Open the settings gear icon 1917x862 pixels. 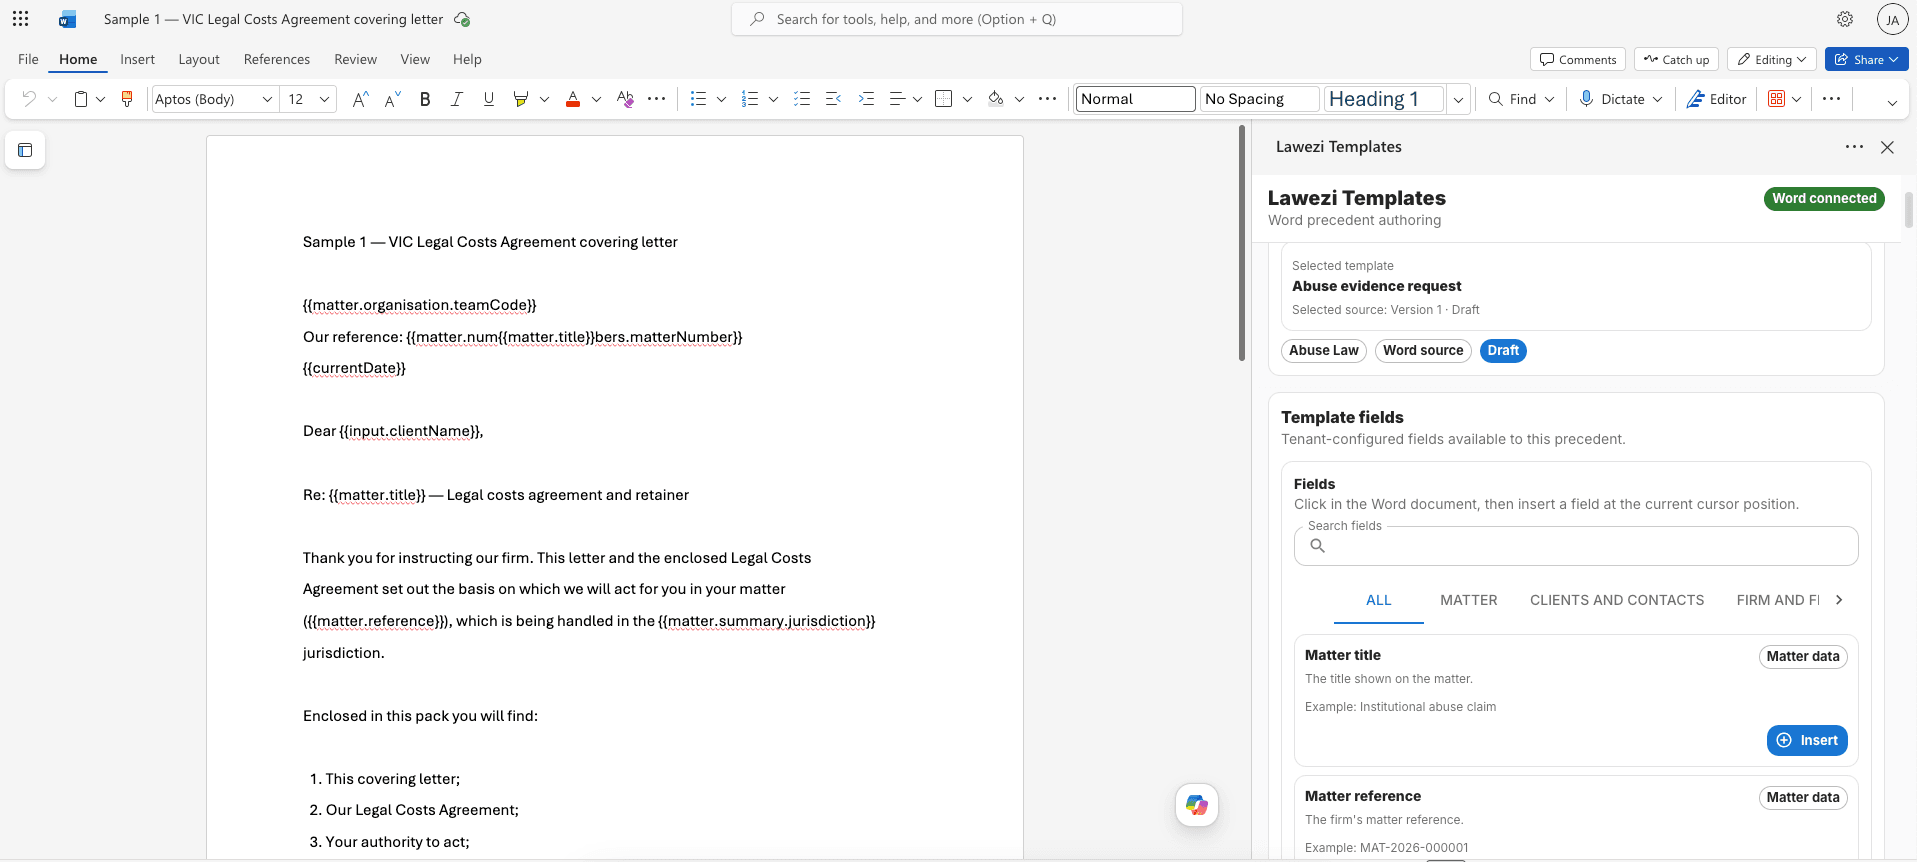click(x=1845, y=19)
